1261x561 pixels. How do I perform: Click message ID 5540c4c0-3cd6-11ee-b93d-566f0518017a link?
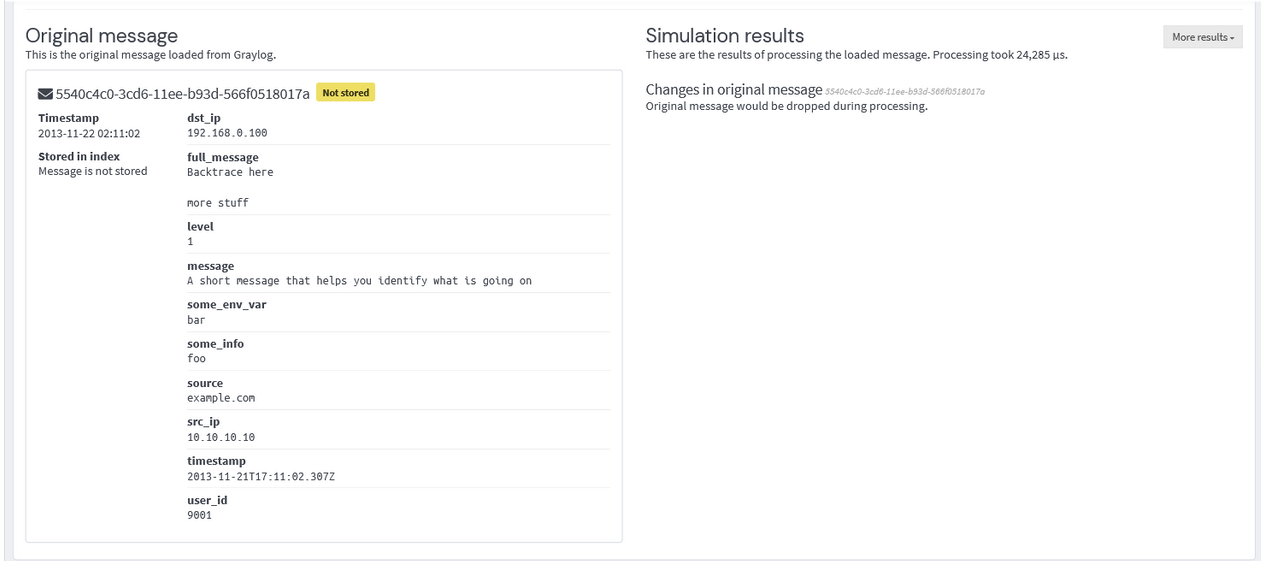click(182, 94)
